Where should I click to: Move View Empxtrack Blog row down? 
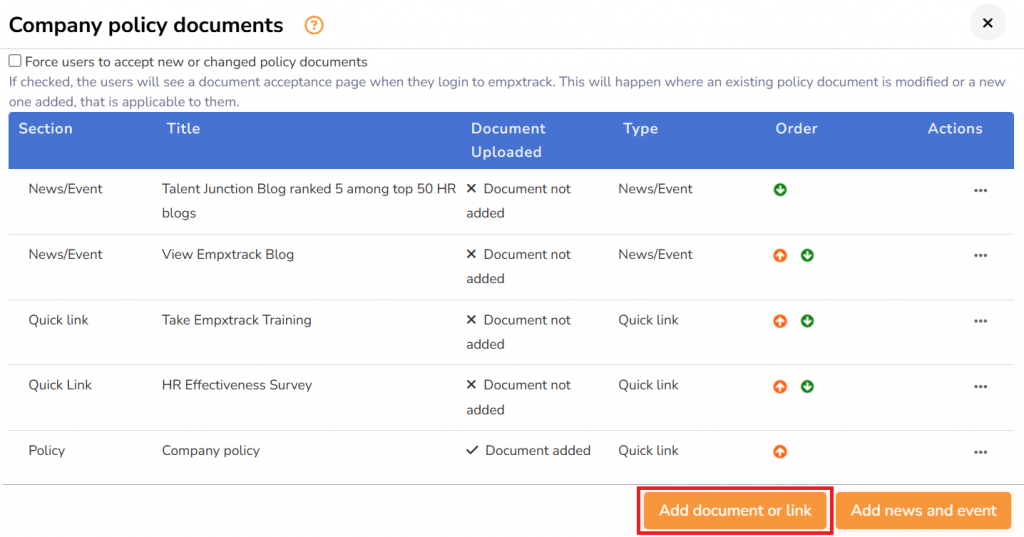tap(807, 255)
